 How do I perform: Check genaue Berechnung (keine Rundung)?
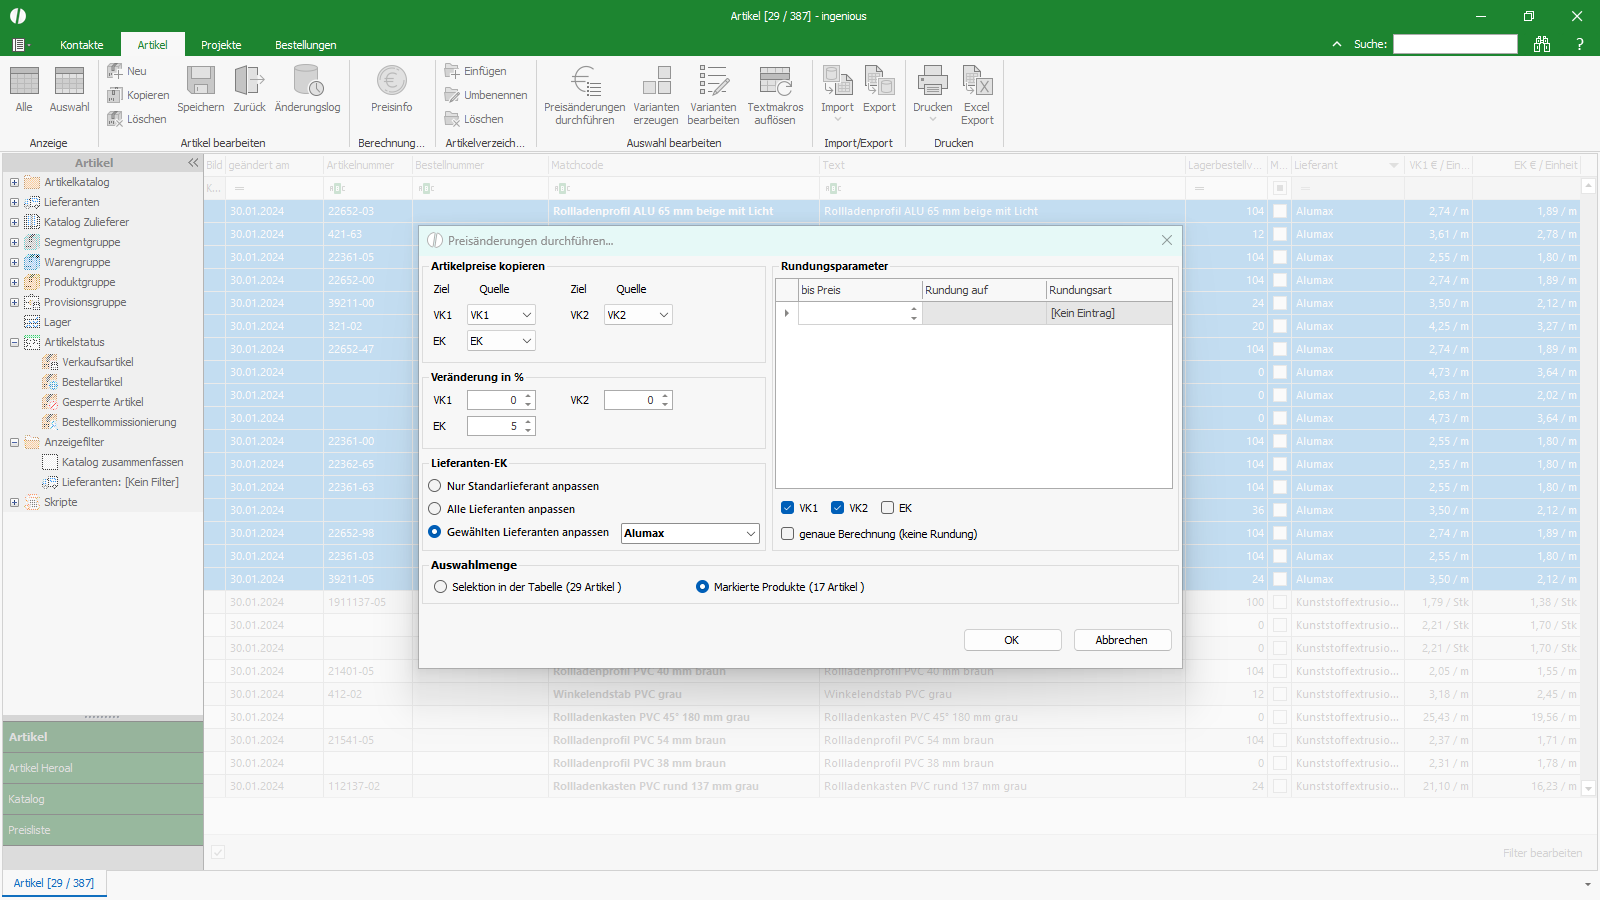pos(788,534)
